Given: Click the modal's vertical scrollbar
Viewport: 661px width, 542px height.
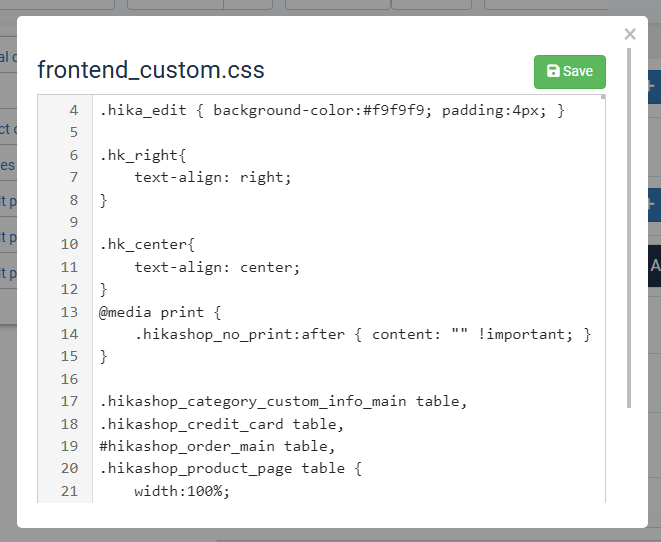Looking at the screenshot, I should click(x=630, y=230).
